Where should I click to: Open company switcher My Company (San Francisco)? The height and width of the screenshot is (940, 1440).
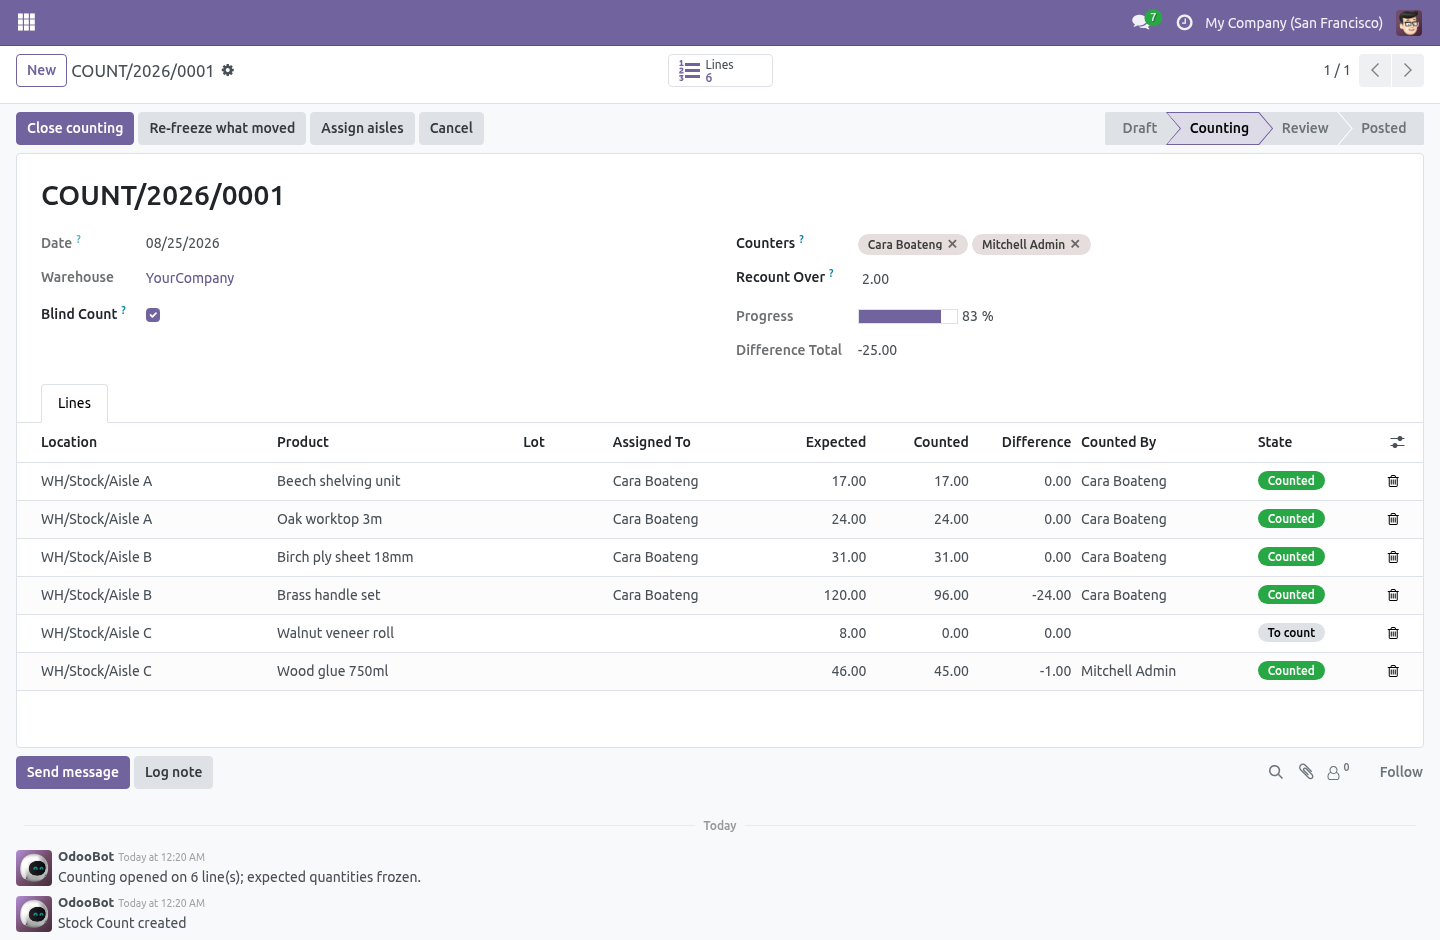[1293, 22]
